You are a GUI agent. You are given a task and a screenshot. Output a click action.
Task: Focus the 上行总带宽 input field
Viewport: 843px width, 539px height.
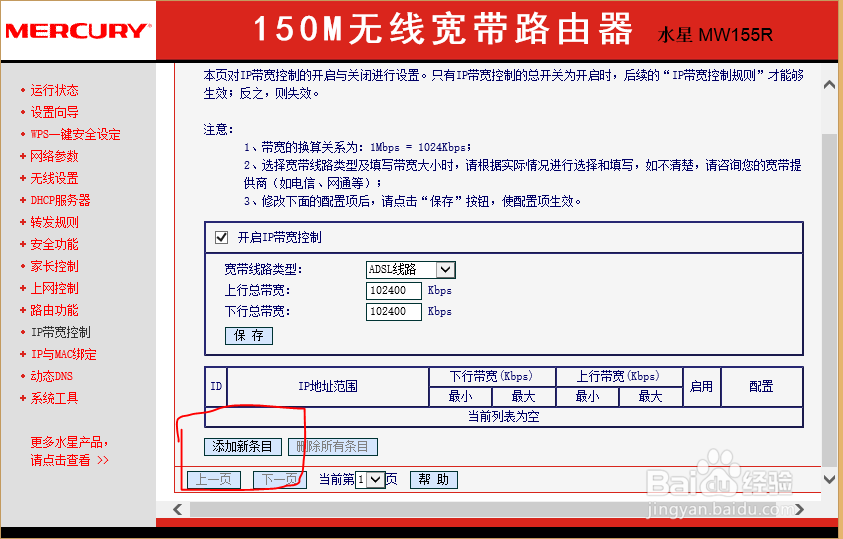point(394,291)
